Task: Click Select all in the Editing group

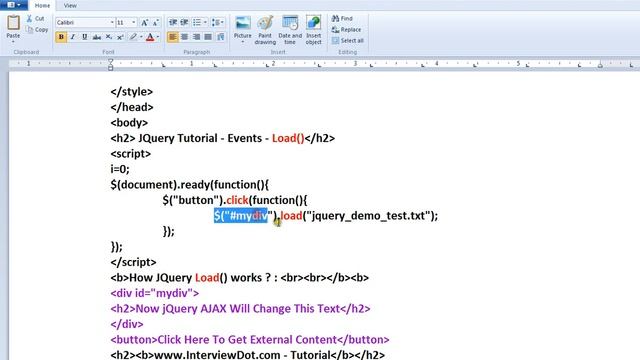Action: (347, 41)
